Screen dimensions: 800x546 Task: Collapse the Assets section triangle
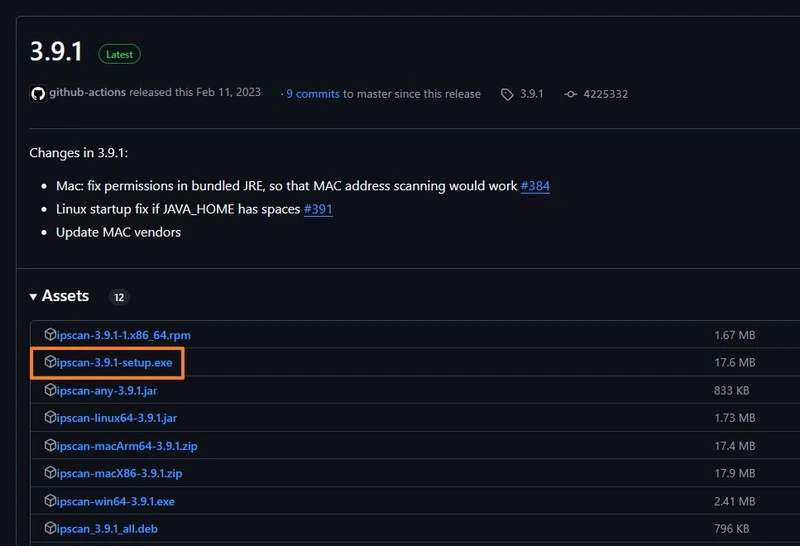(33, 296)
